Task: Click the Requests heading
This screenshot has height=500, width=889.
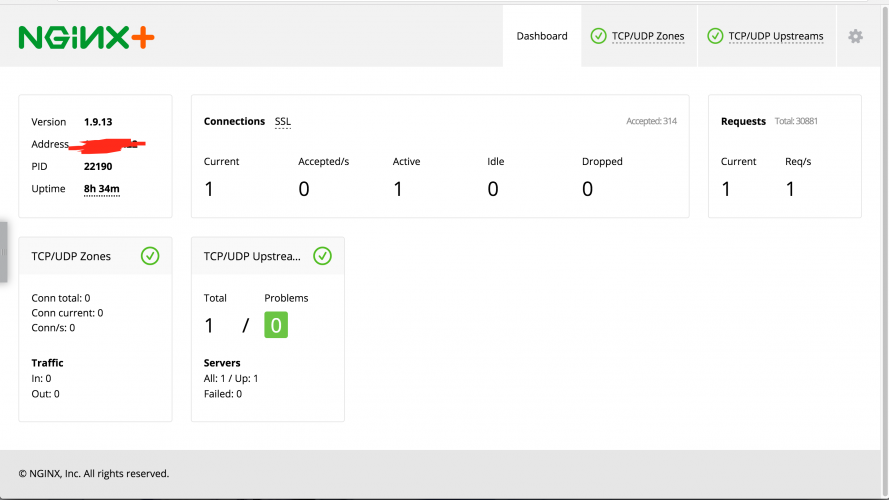Action: click(743, 121)
